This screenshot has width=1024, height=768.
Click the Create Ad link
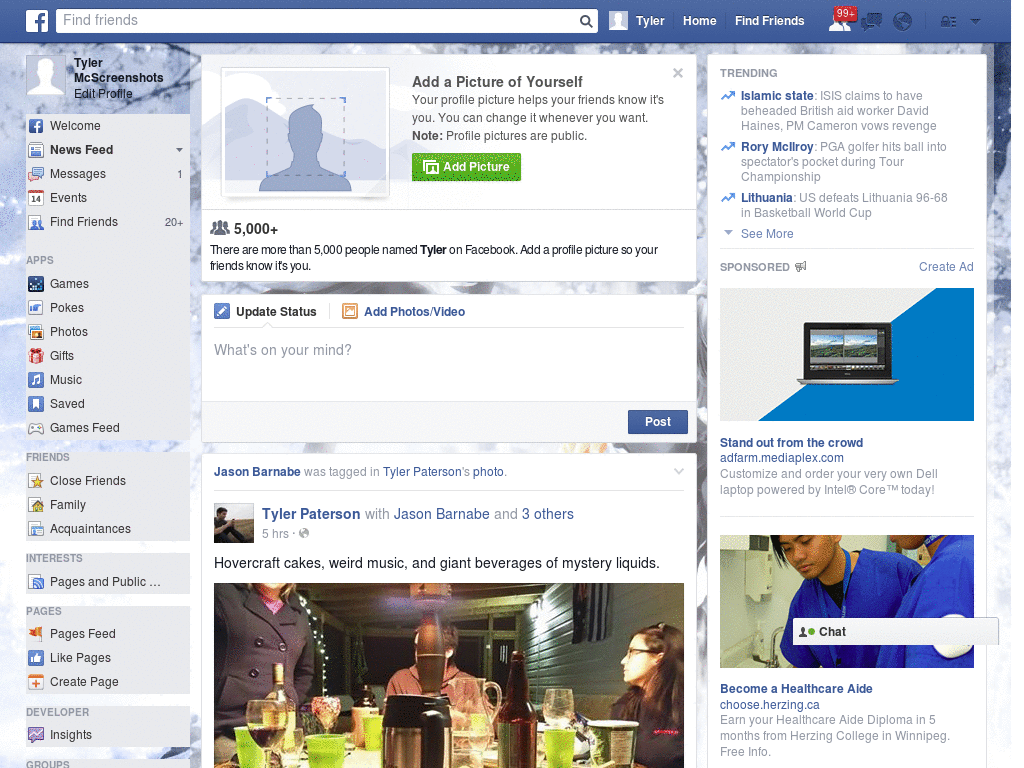tap(946, 267)
